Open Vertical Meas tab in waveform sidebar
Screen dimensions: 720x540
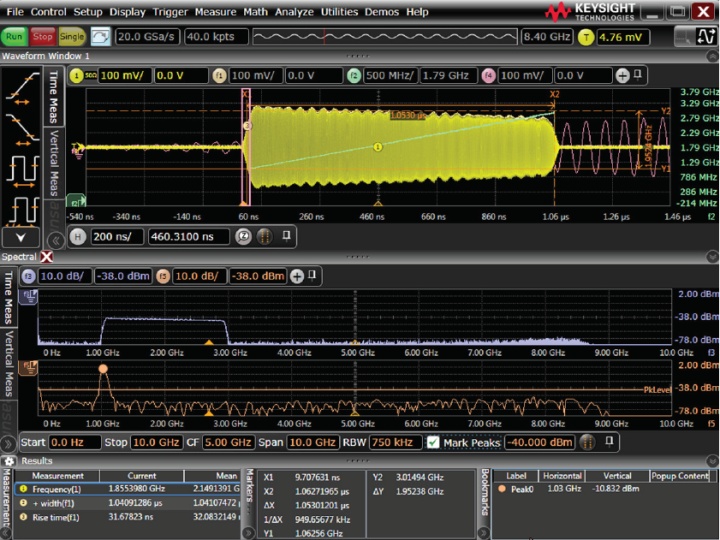pyautogui.click(x=54, y=163)
